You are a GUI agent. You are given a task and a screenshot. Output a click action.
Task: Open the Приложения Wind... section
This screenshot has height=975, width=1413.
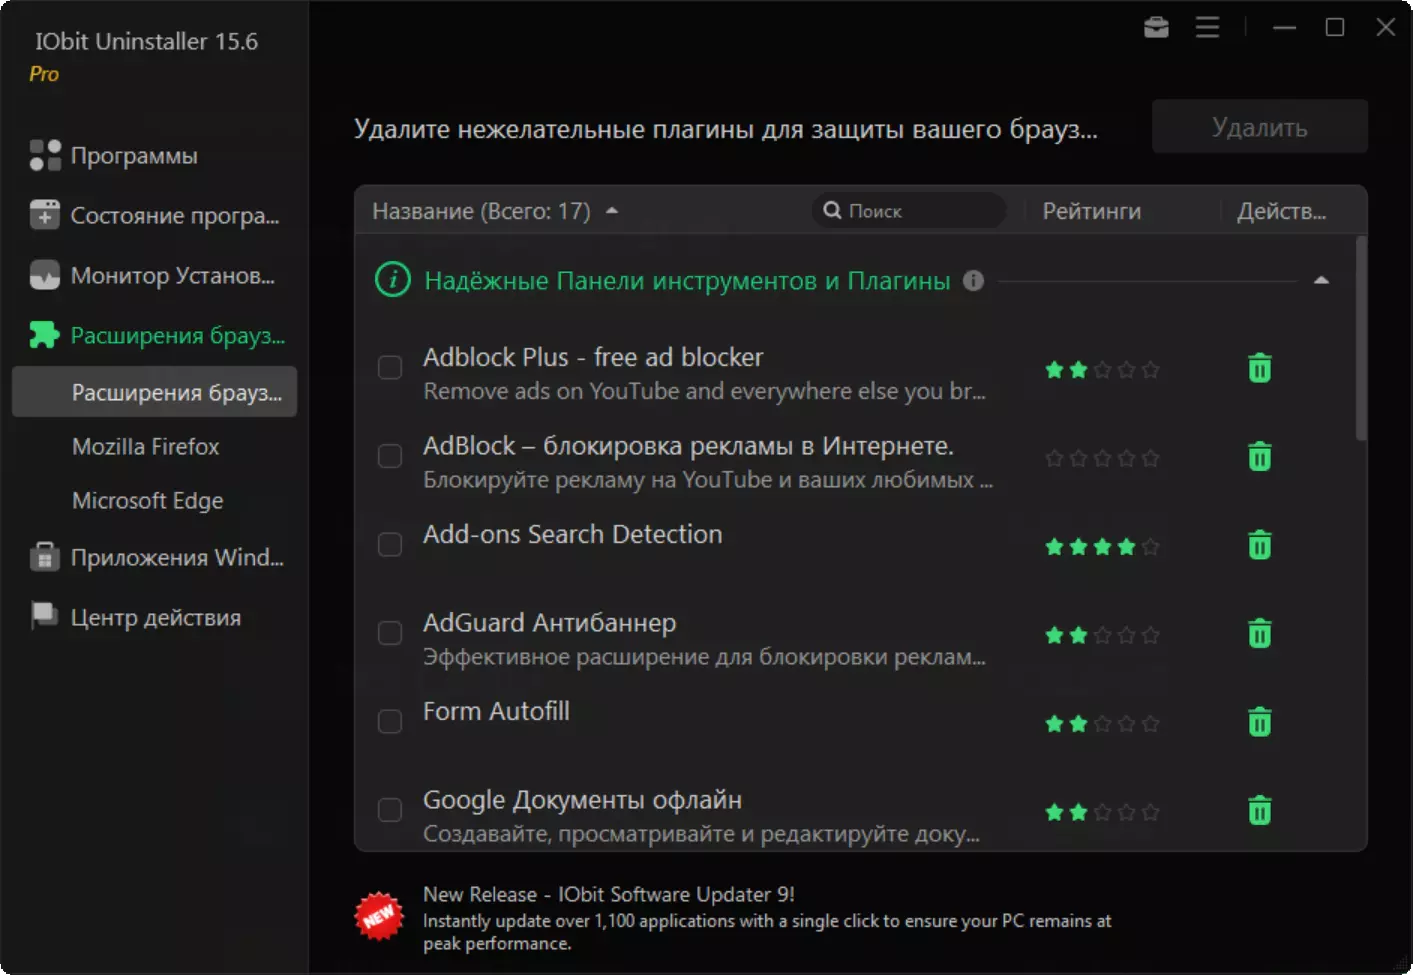click(x=177, y=558)
